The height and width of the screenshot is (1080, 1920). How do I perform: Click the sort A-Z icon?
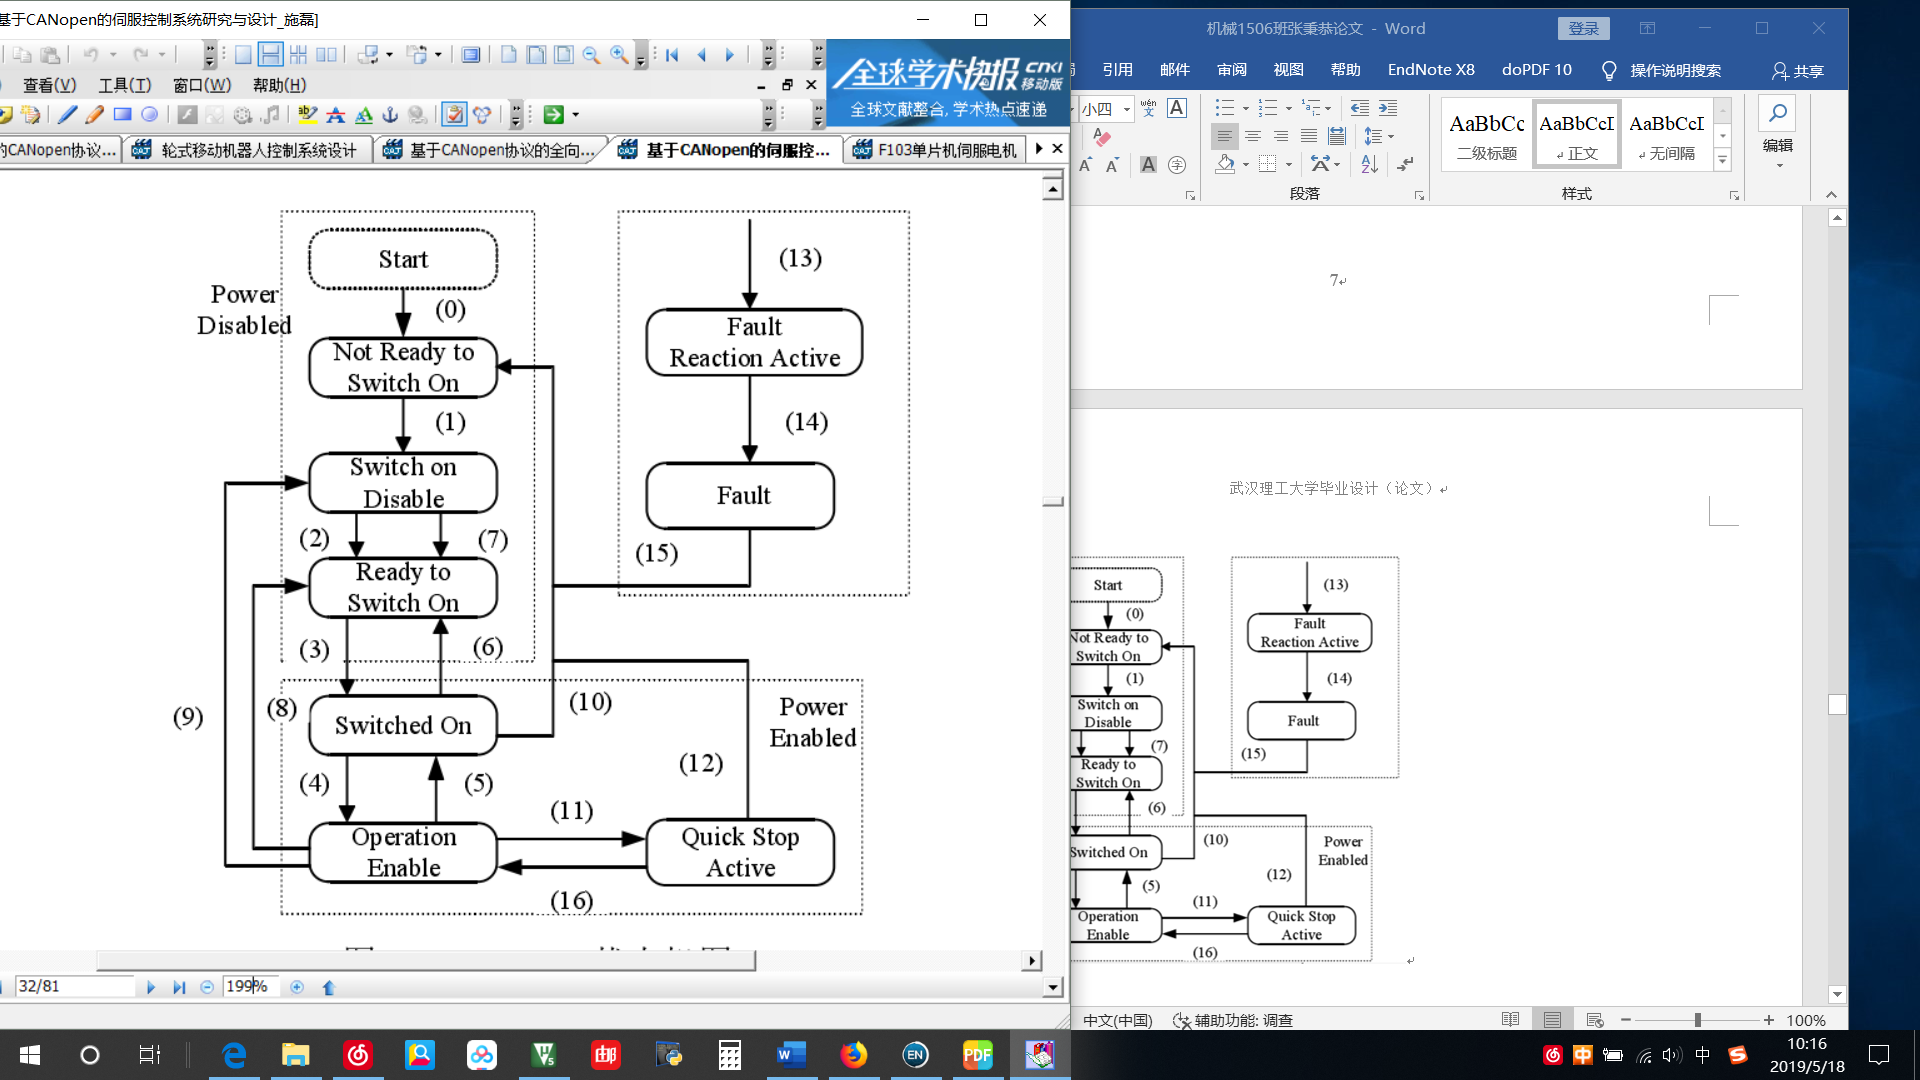click(1369, 164)
